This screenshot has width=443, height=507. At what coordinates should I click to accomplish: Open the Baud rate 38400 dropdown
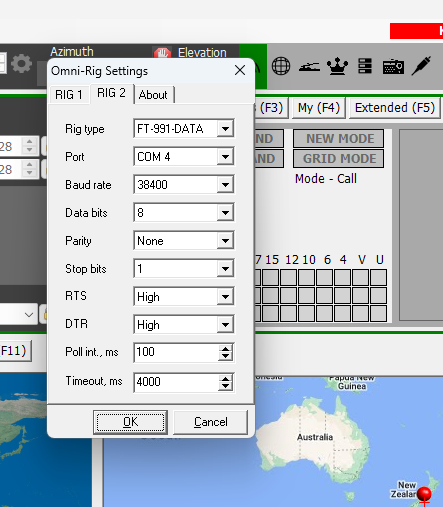(x=225, y=185)
